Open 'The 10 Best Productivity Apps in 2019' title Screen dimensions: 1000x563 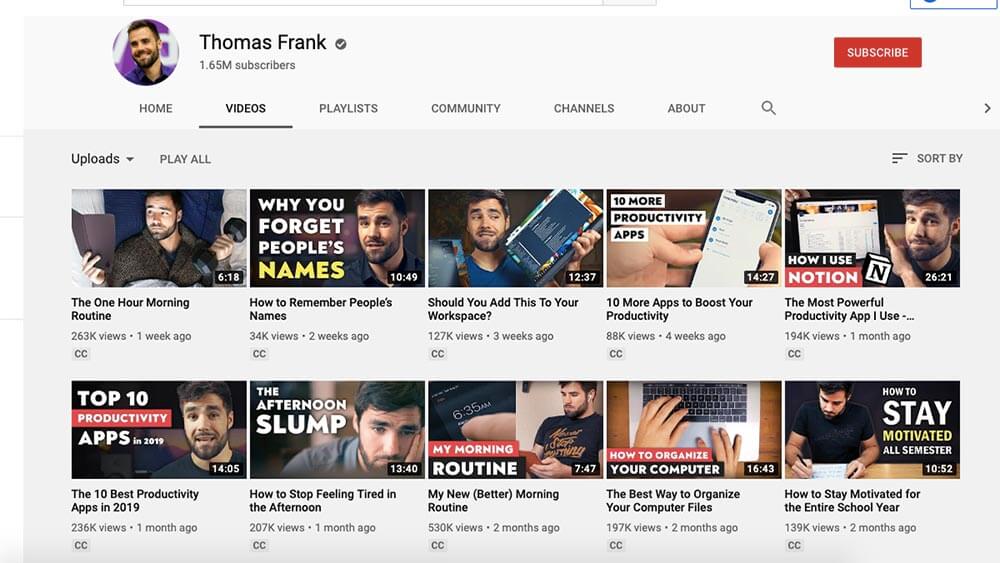[x=135, y=501]
